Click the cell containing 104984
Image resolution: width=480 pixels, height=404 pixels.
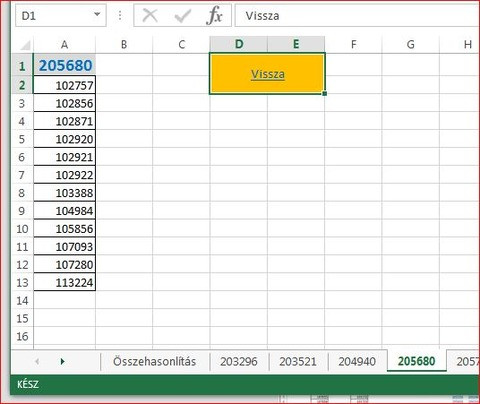(x=65, y=211)
